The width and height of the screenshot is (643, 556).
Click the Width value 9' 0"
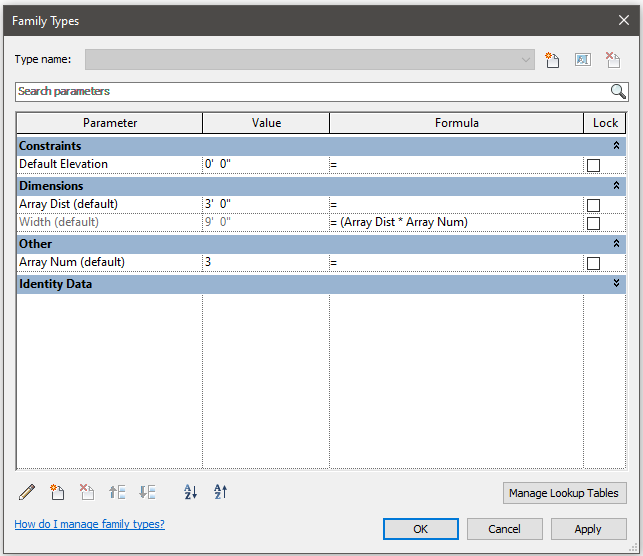click(266, 223)
